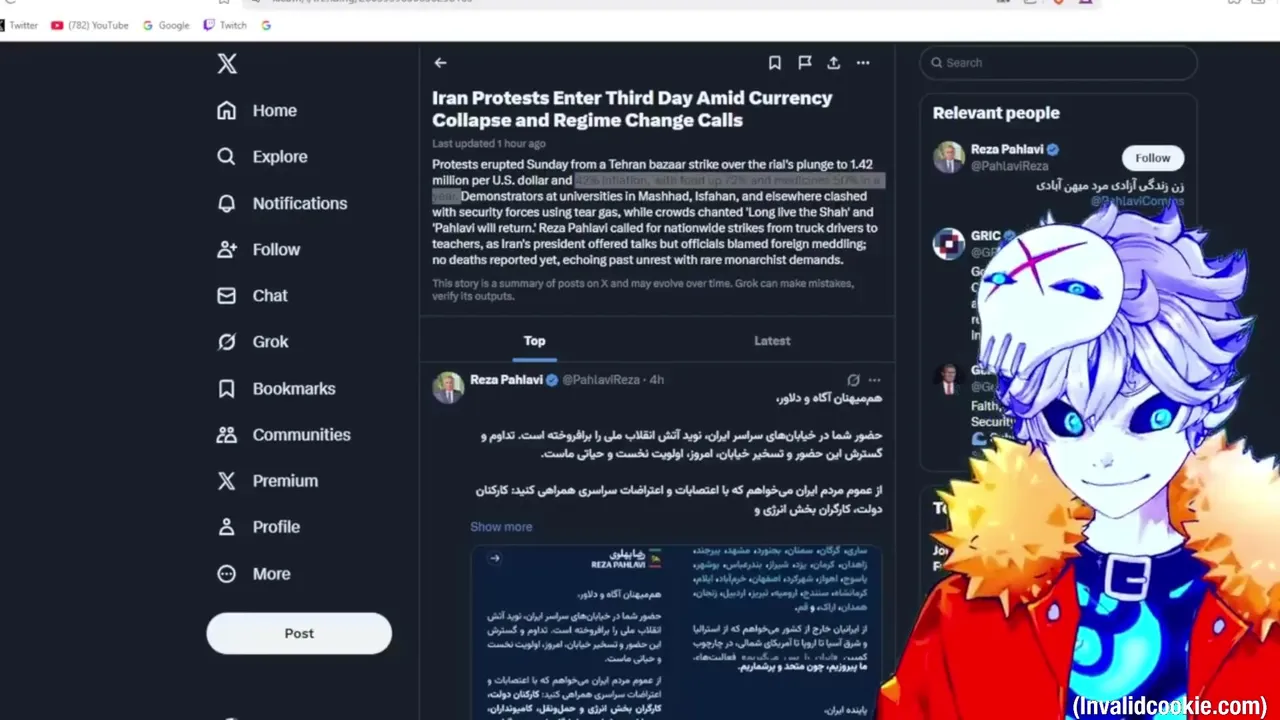
Task: Open three-dot menu on Reza Pahlavi's post
Action: click(x=875, y=380)
